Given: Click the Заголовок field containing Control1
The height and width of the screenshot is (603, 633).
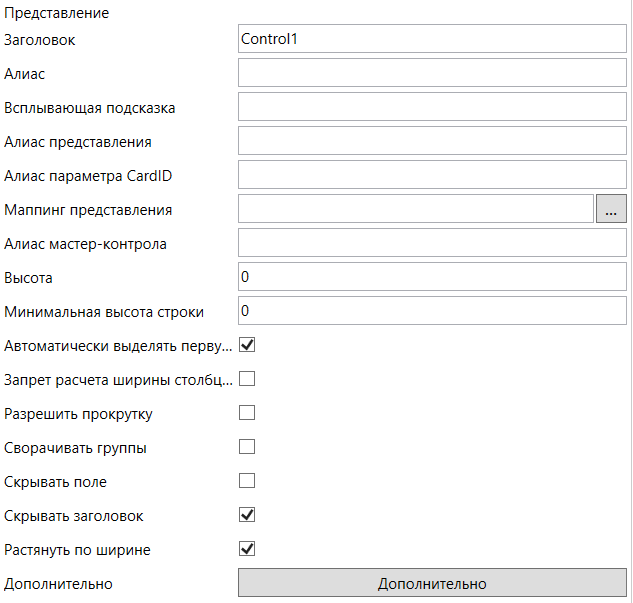Looking at the screenshot, I should pos(432,40).
